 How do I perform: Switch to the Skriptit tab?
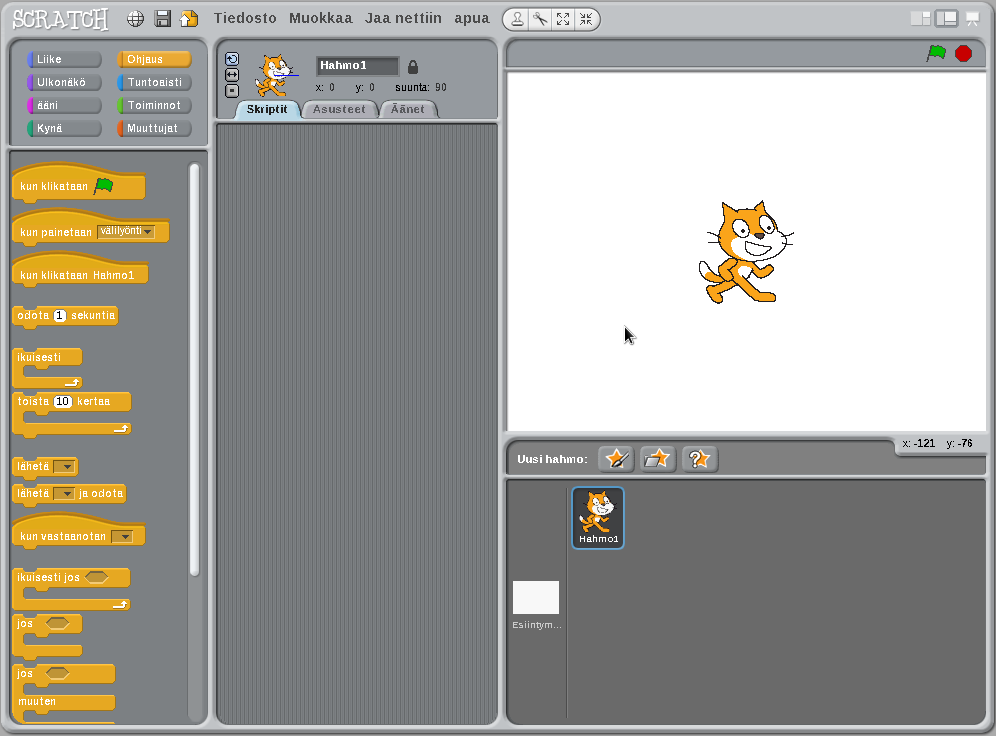267,109
